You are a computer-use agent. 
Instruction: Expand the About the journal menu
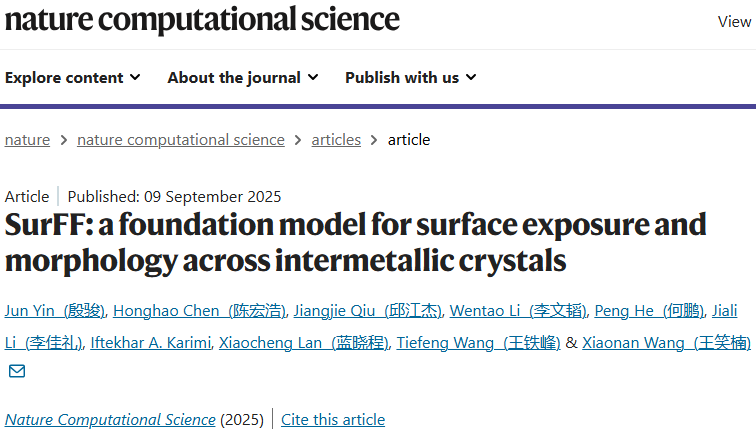[x=243, y=77]
